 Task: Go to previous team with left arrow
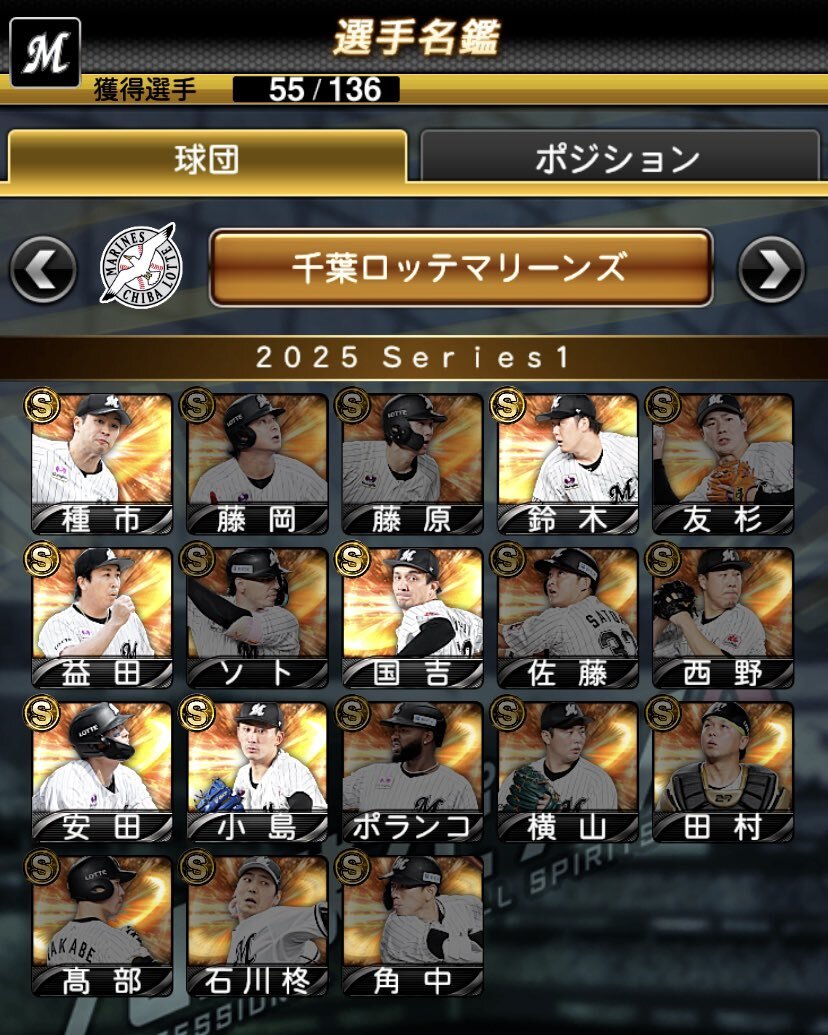point(43,269)
